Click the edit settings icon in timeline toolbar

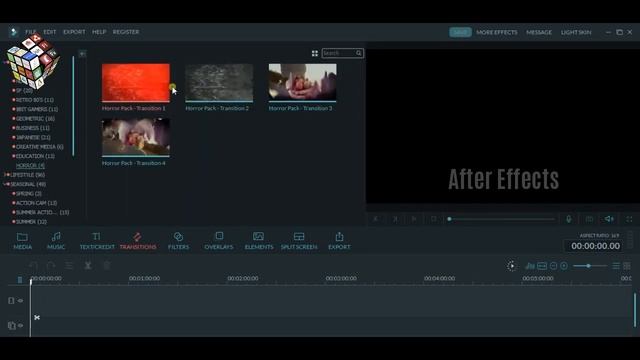coord(69,266)
